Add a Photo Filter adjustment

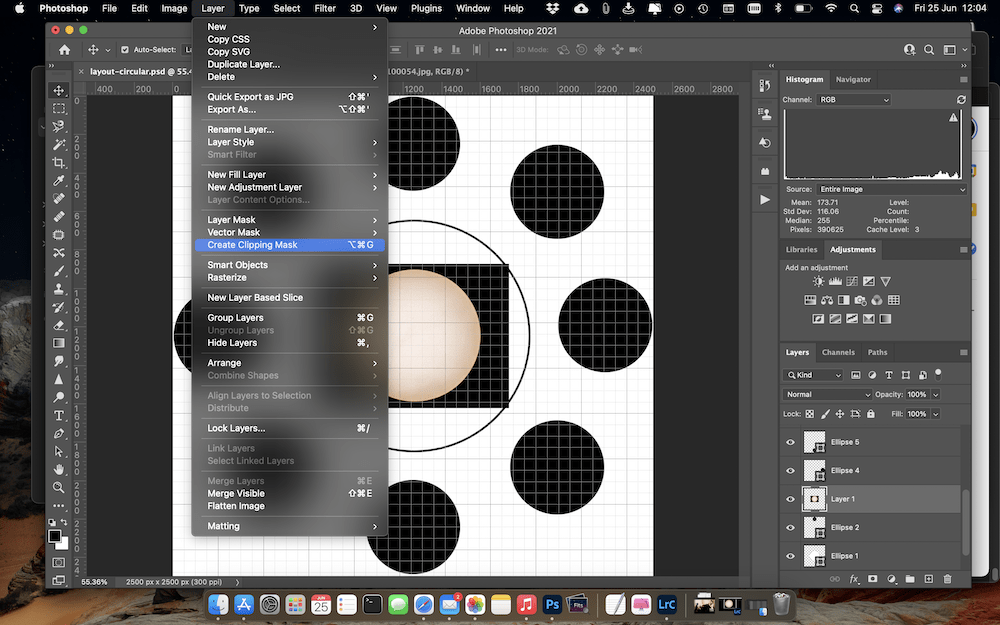(860, 300)
